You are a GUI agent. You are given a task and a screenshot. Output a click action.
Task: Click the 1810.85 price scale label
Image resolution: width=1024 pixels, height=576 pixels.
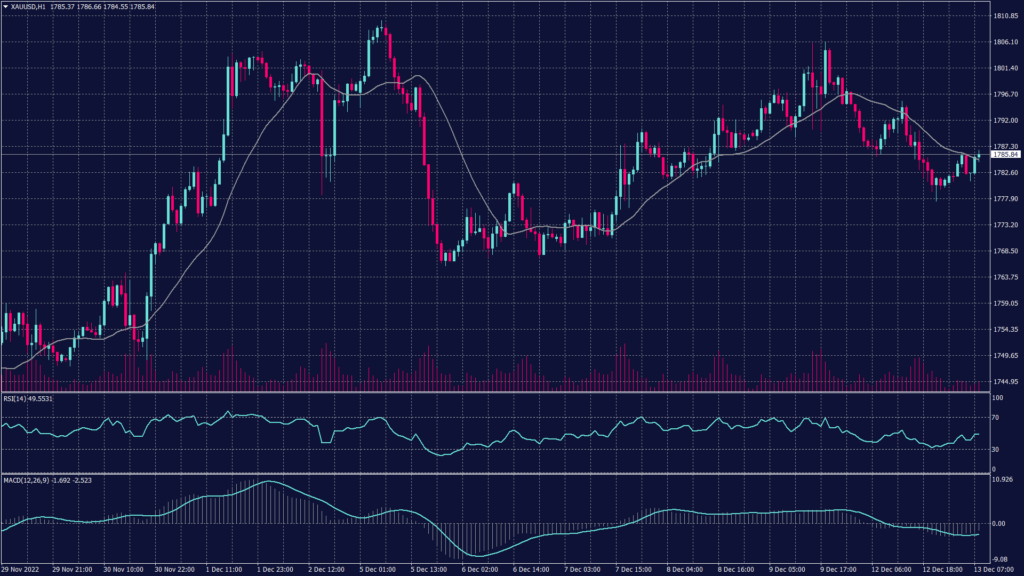1005,16
